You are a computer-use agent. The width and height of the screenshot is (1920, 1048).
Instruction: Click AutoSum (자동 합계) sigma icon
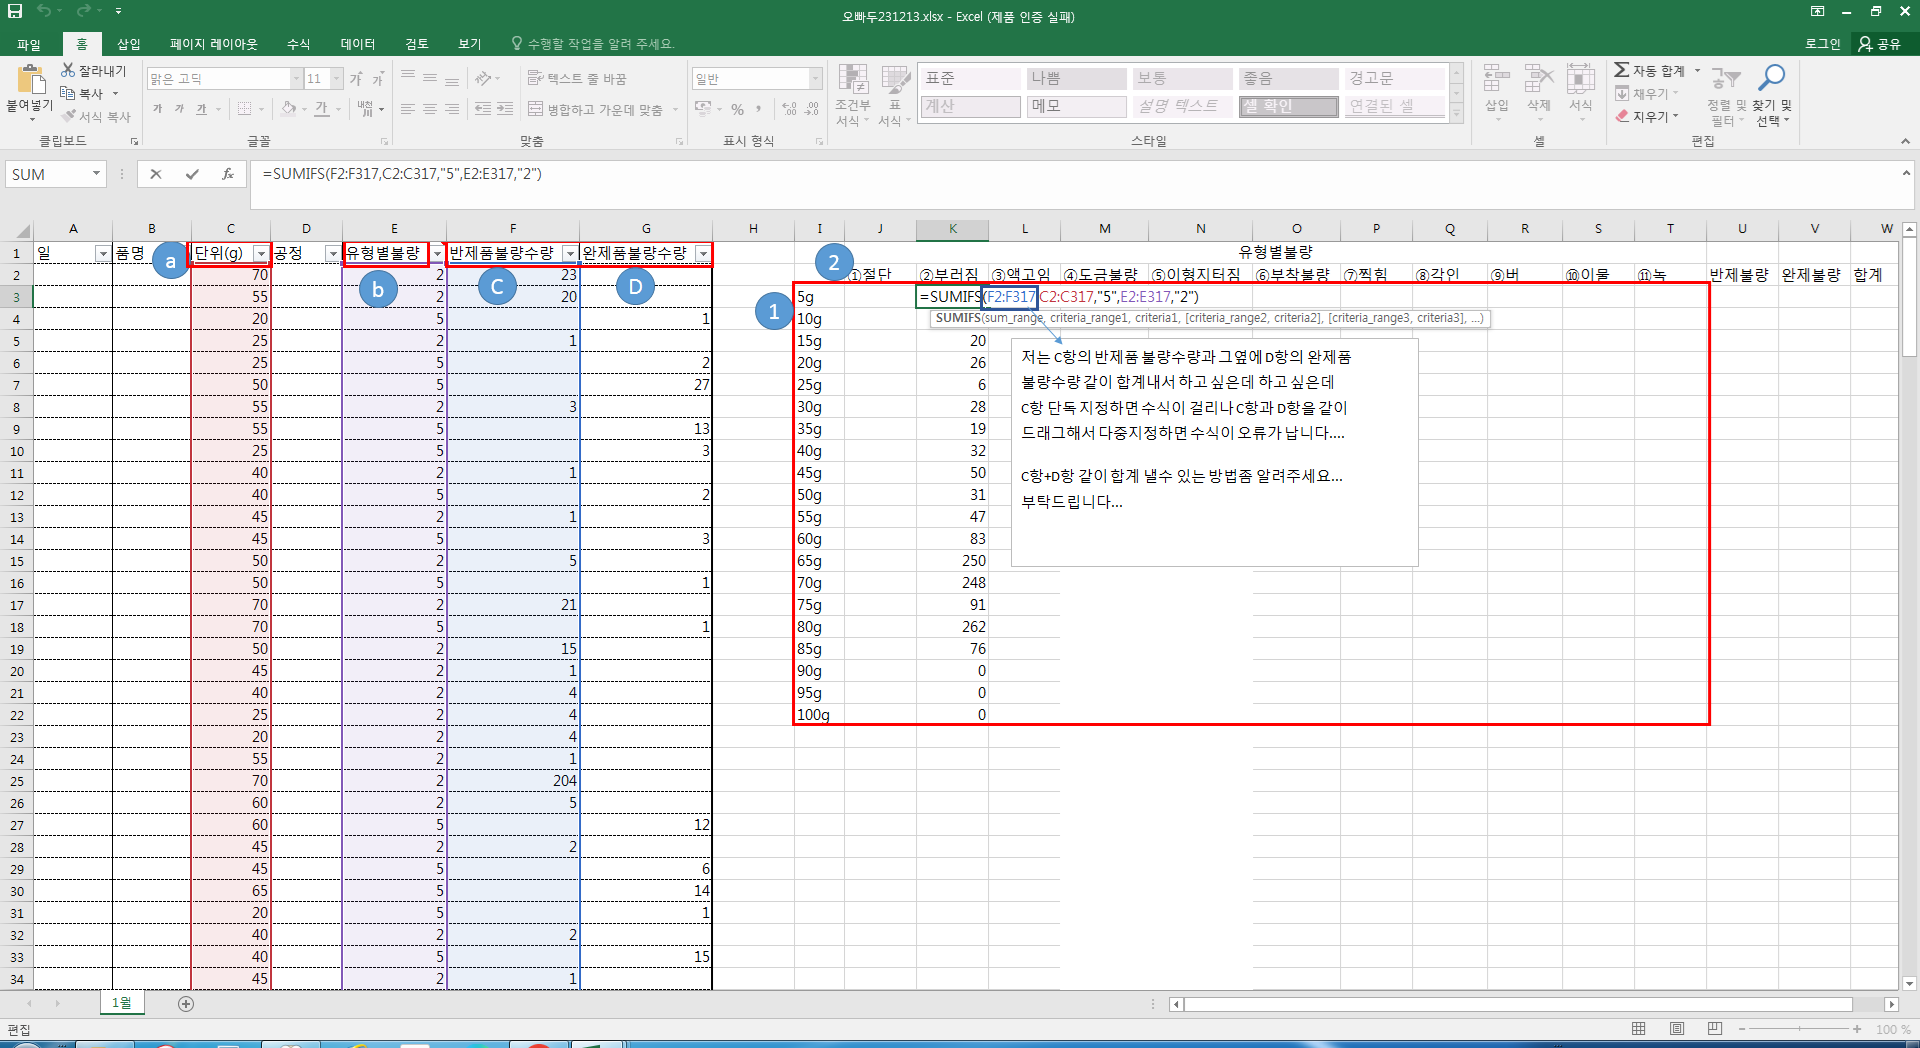1622,70
